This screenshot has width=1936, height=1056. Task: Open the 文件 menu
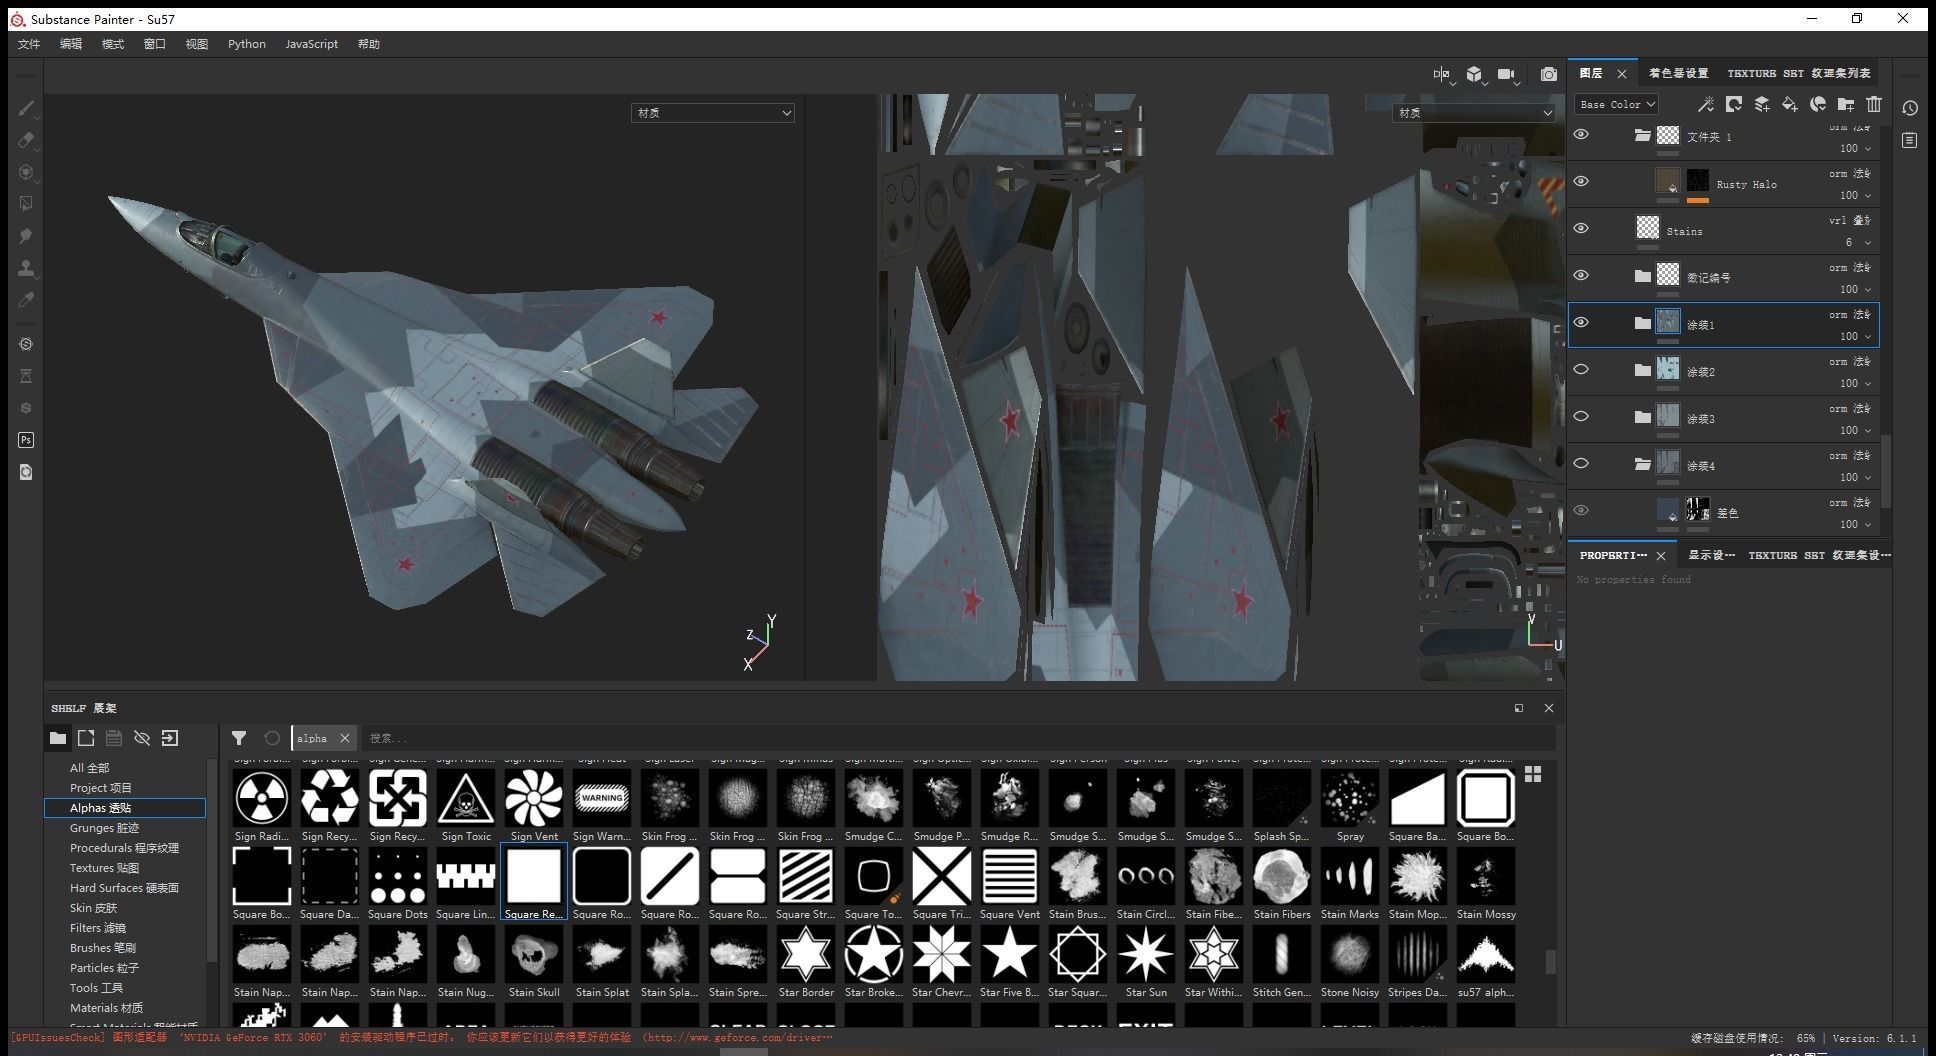click(x=29, y=44)
